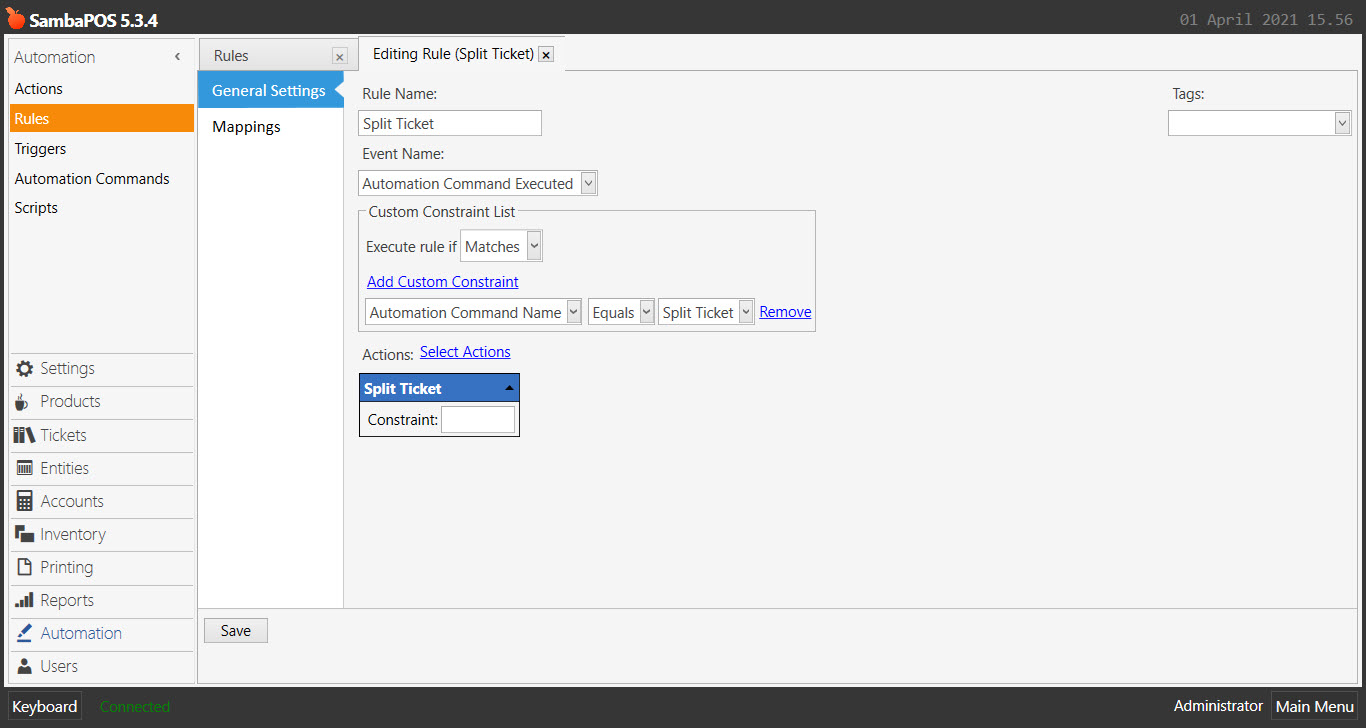Viewport: 1366px width, 728px height.
Task: Select the Products coffee icon
Action: pos(22,402)
